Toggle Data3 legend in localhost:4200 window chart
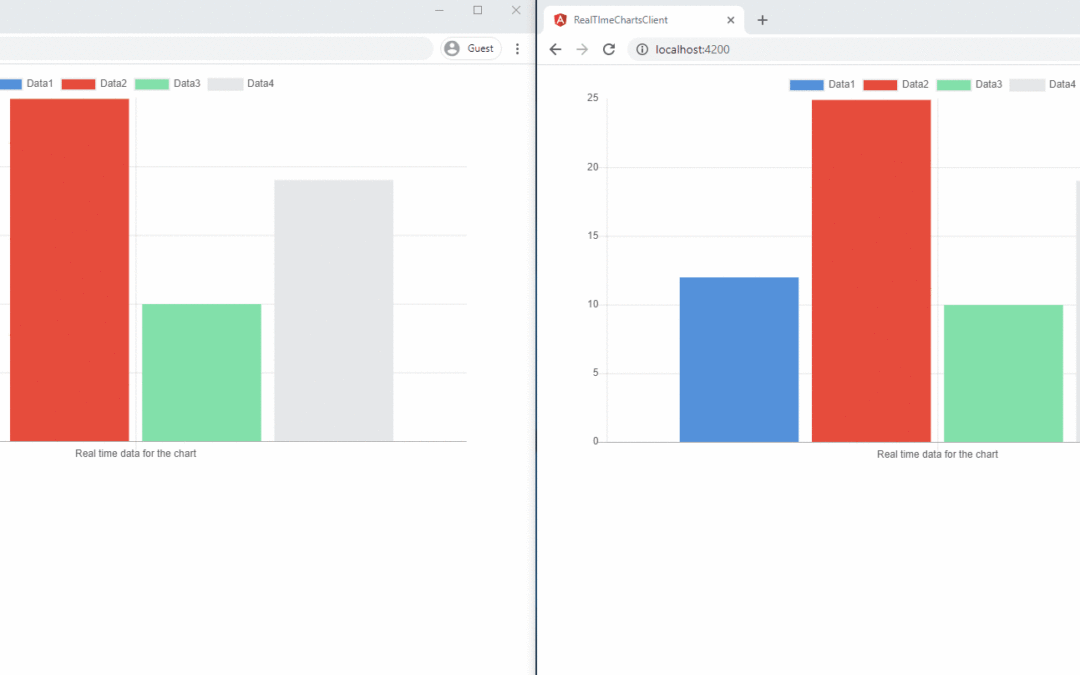1080x675 pixels. (969, 85)
